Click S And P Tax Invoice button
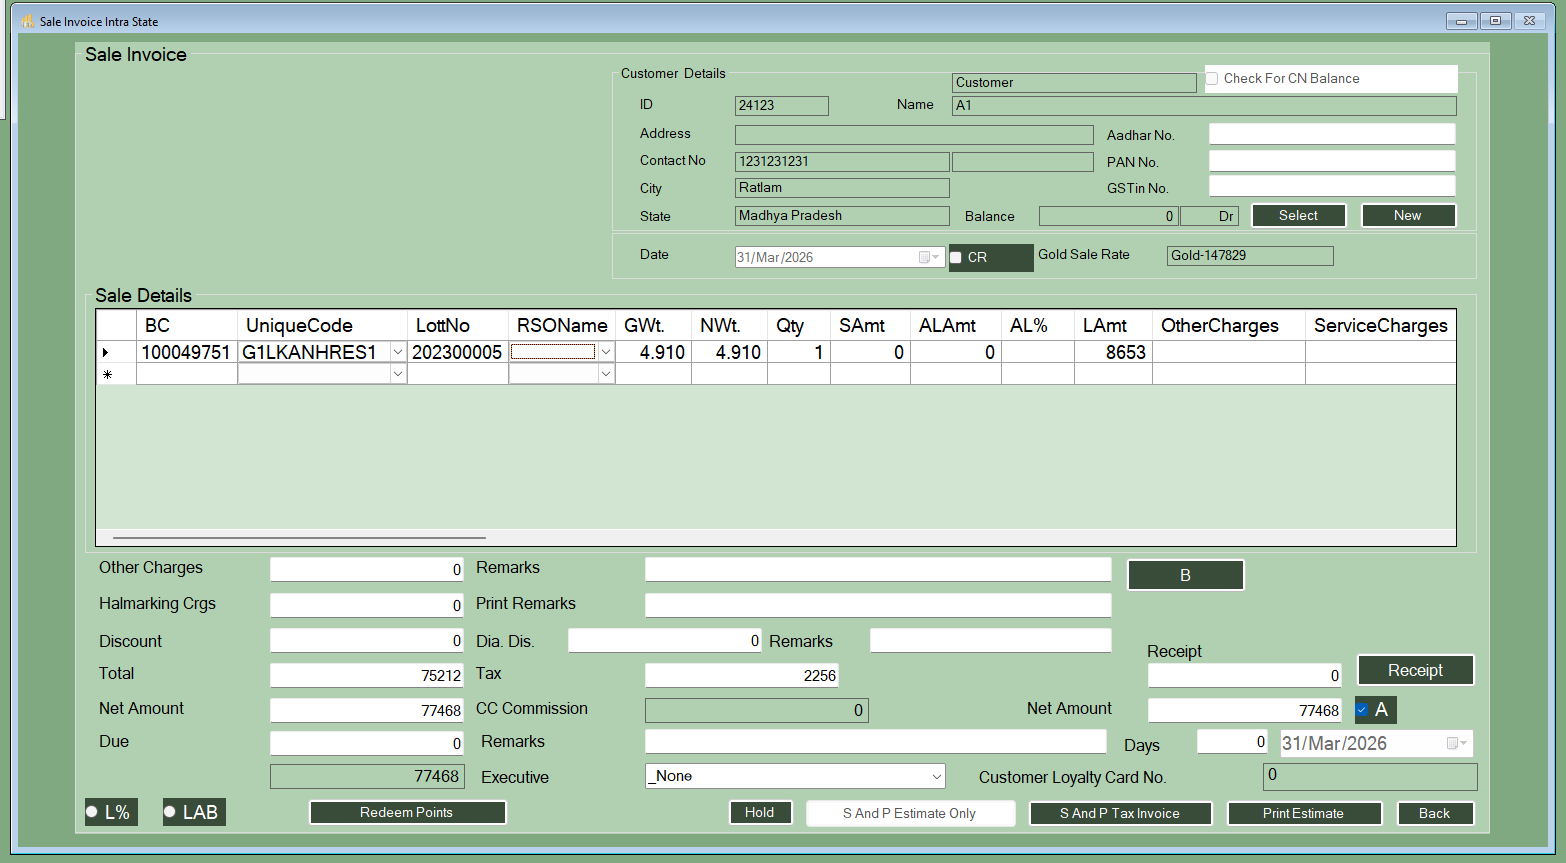1566x863 pixels. pyautogui.click(x=1120, y=813)
